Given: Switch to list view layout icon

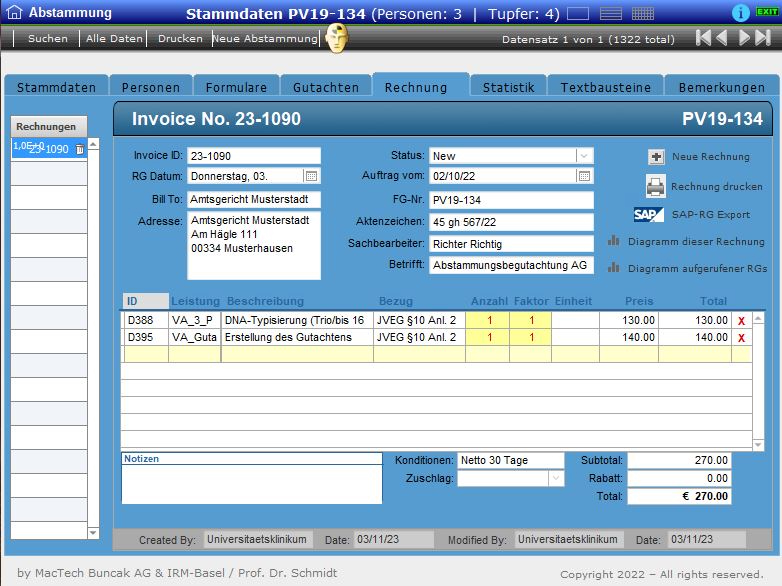Looking at the screenshot, I should click(610, 13).
